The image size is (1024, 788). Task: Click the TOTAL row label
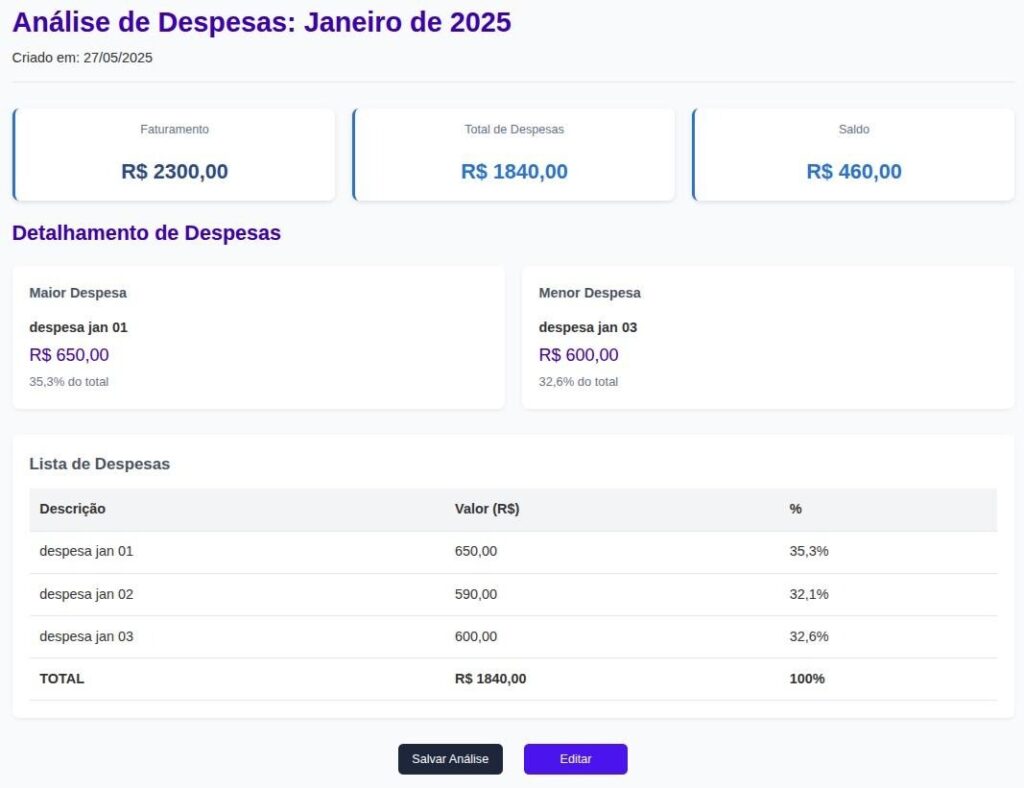click(62, 679)
